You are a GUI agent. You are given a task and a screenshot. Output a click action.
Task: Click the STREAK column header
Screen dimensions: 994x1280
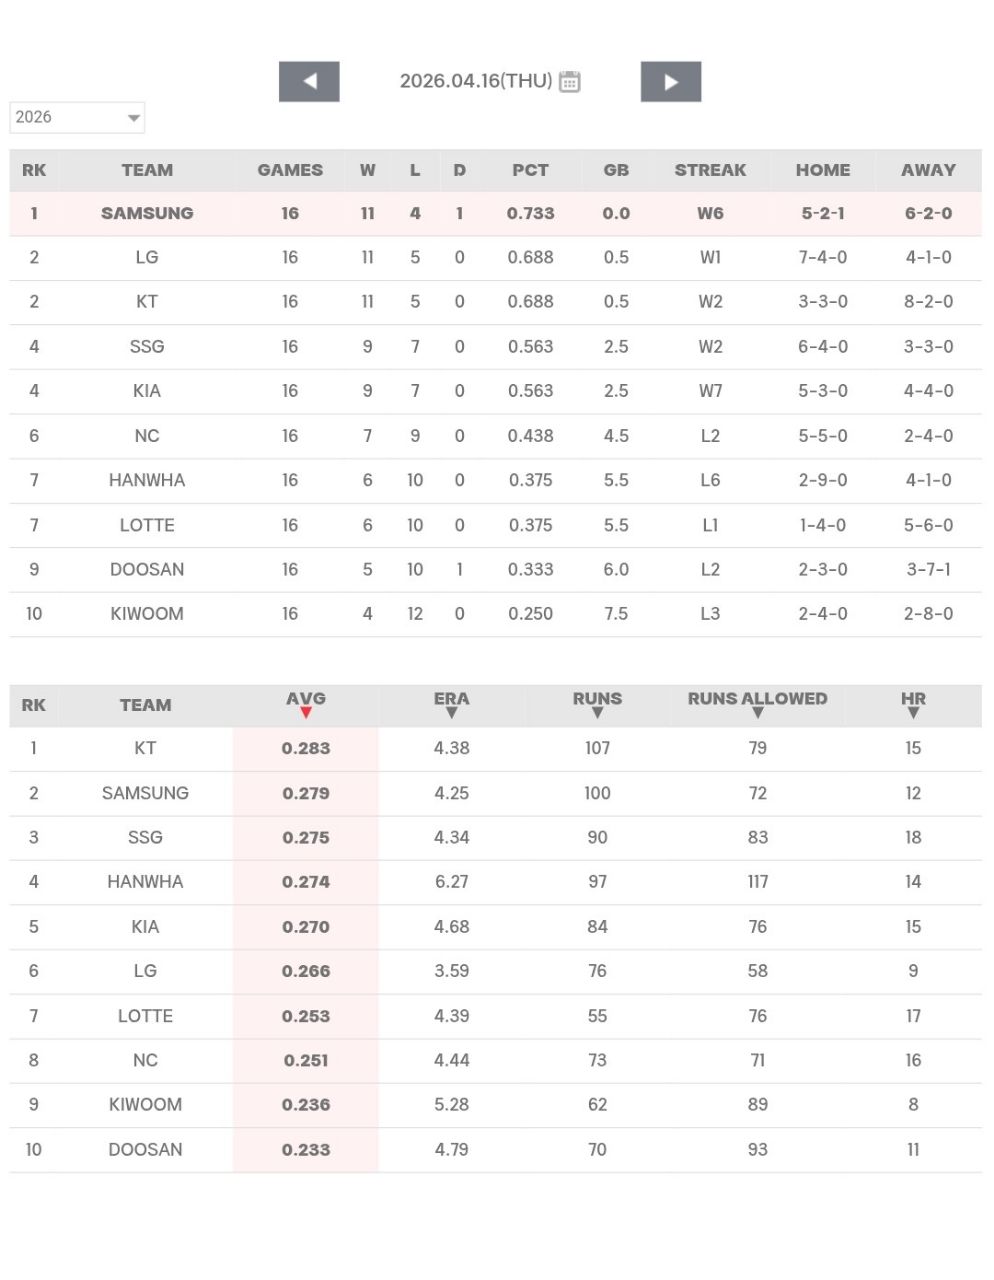(710, 170)
